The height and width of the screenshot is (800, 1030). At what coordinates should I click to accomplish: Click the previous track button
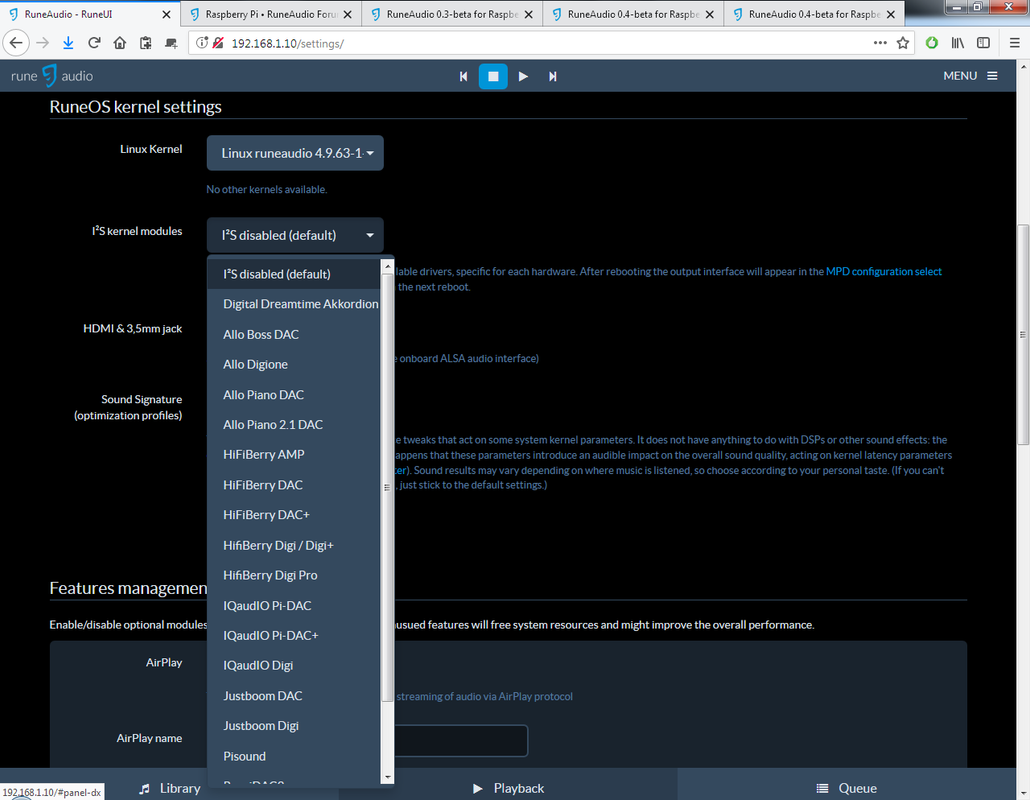point(463,76)
